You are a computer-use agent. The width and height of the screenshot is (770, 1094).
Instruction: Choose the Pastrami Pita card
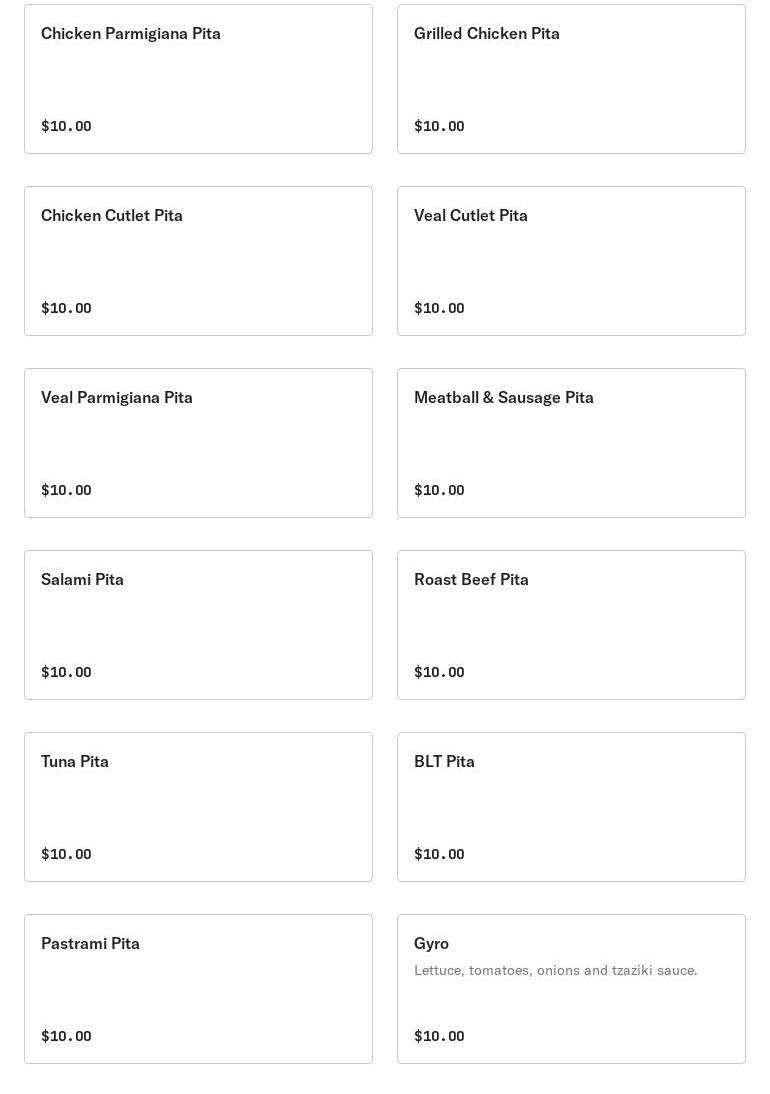point(198,989)
